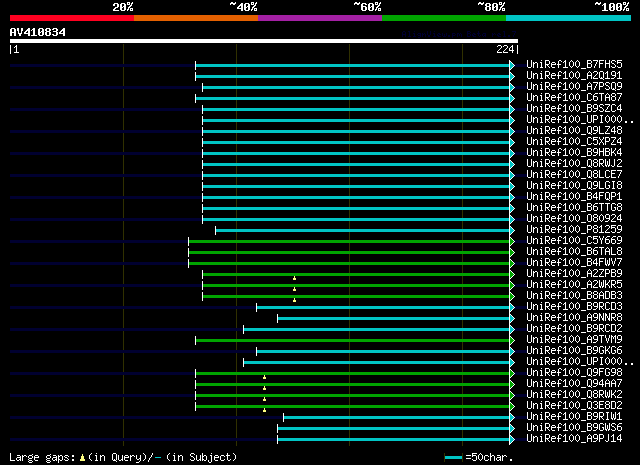Click the white query sequence bar
This screenshot has height=465, width=640.
(264, 41)
